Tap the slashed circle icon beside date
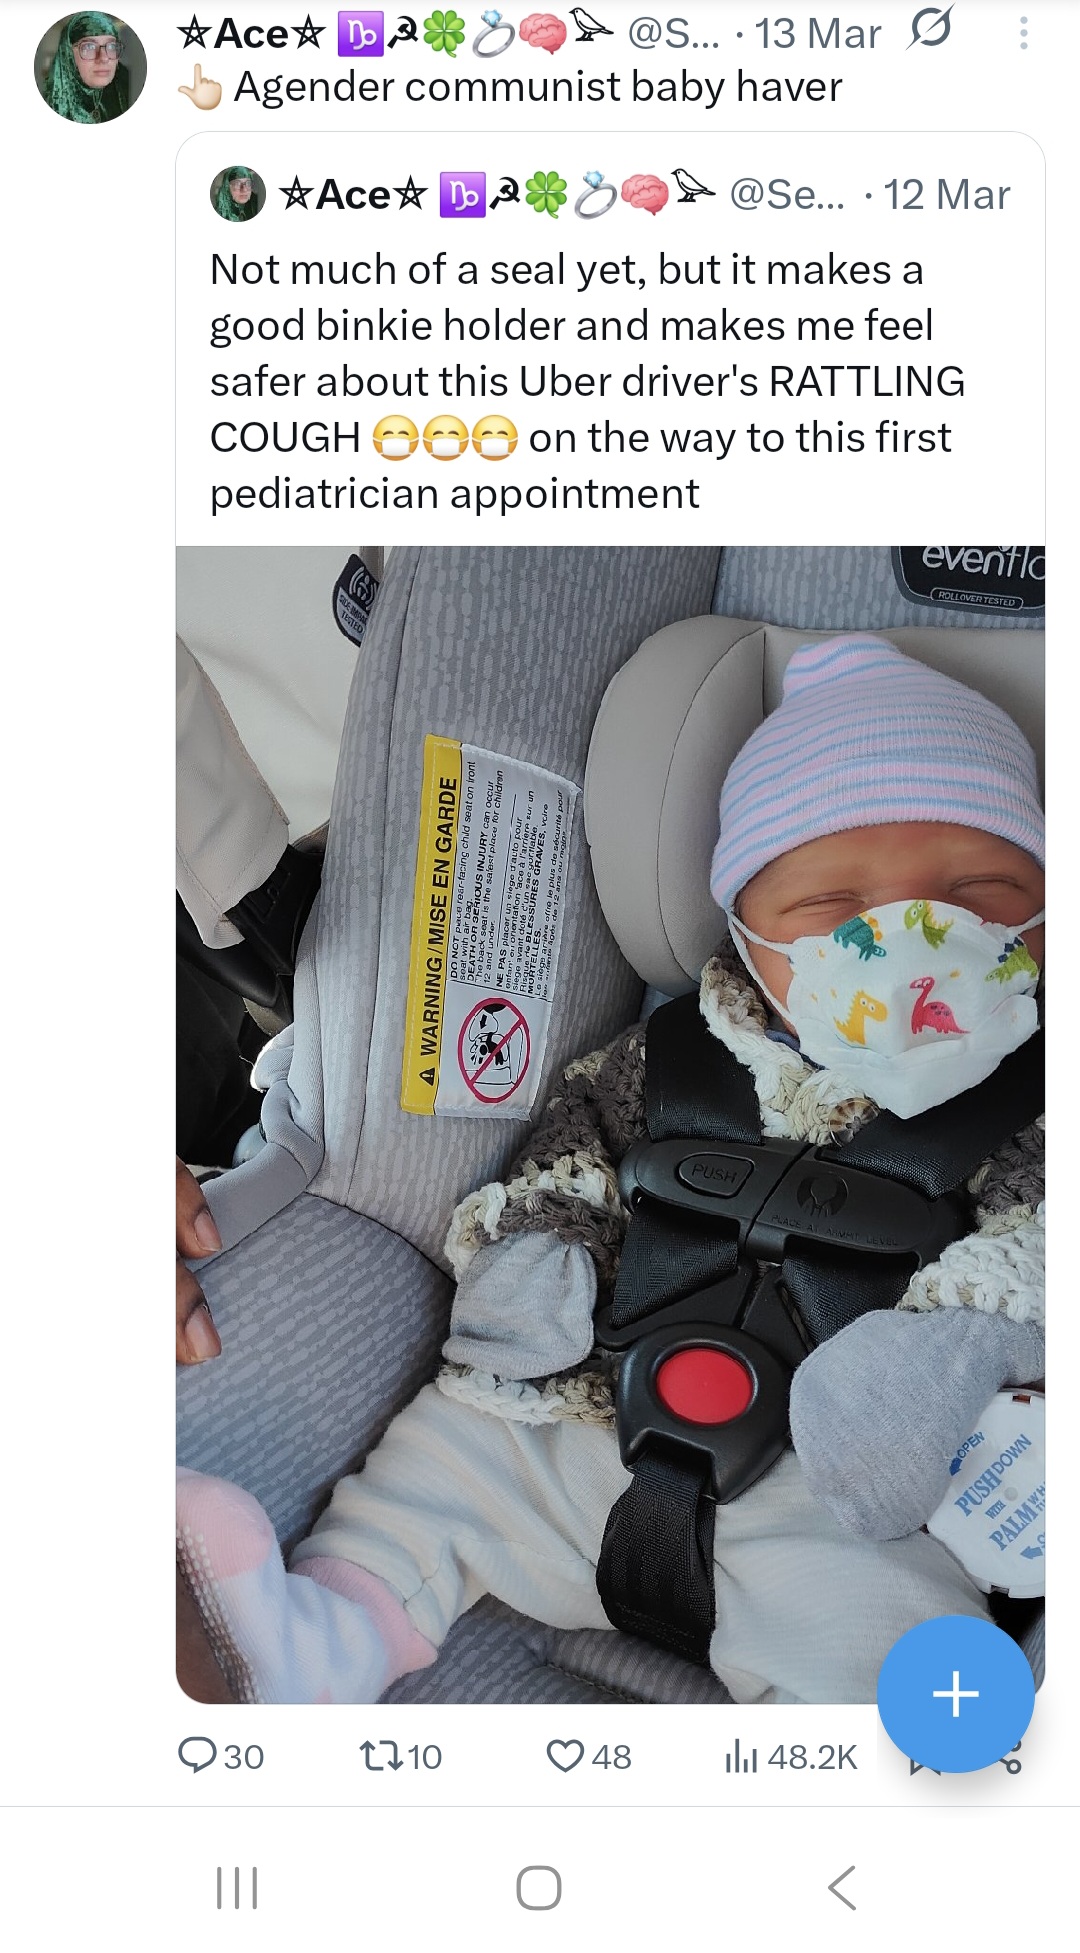Image resolution: width=1080 pixels, height=1953 pixels. pos(930,30)
